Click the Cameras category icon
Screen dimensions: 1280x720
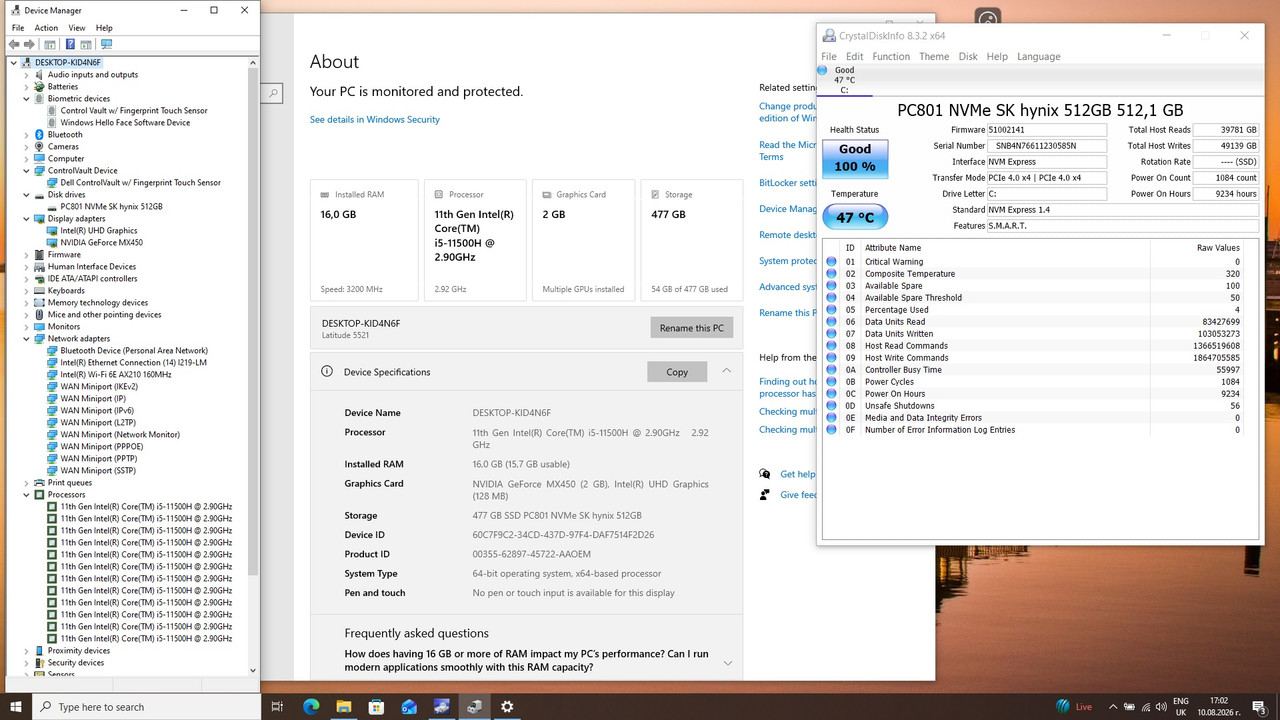tap(39, 147)
